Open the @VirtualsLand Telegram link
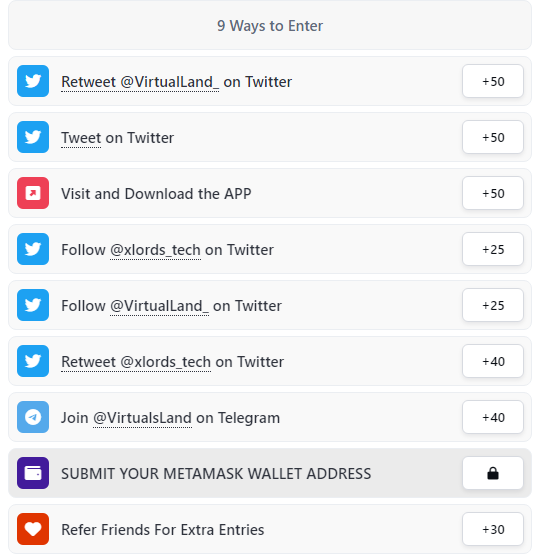Screen dimensions: 540x560 tap(142, 418)
